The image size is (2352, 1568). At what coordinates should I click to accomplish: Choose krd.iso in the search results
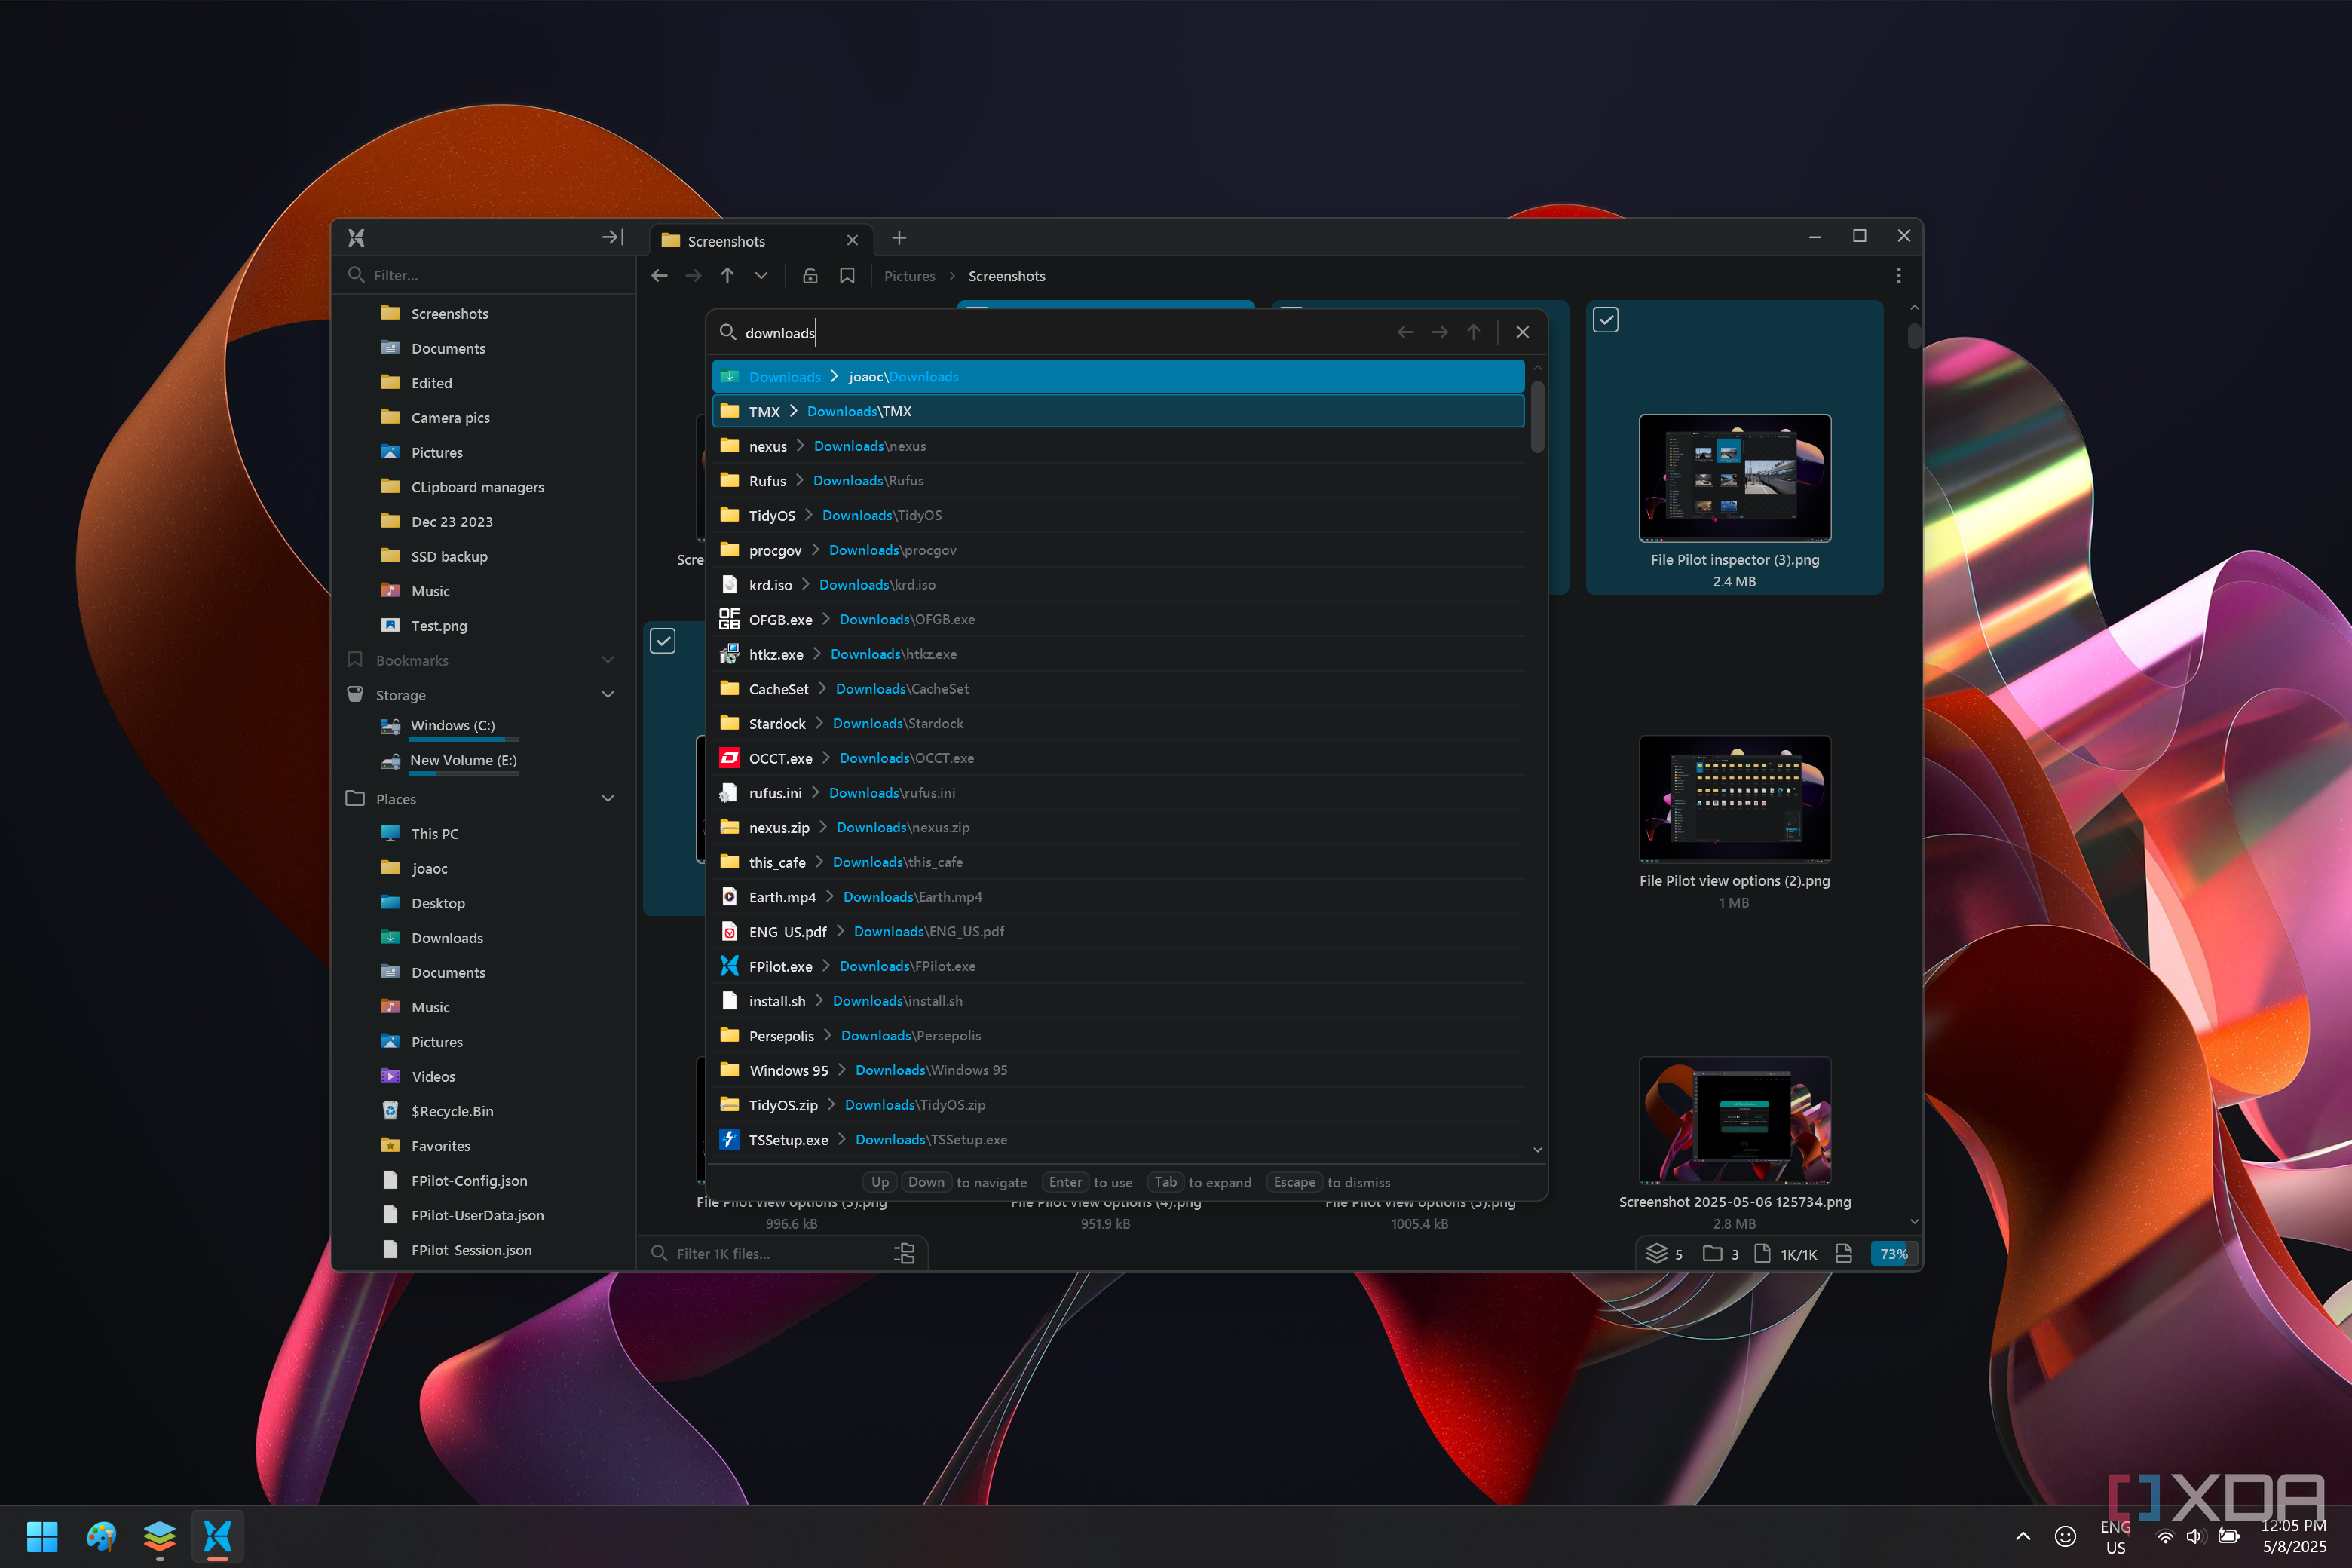point(1117,585)
